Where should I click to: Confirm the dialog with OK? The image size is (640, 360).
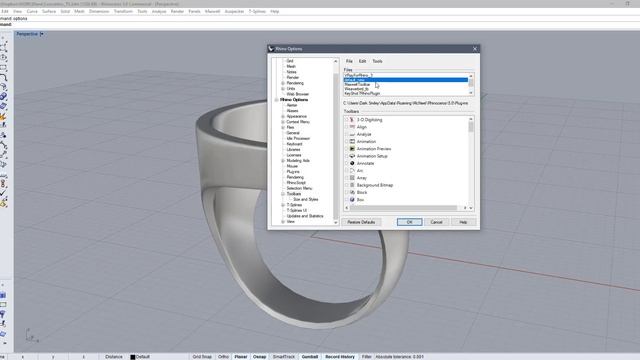(x=409, y=222)
